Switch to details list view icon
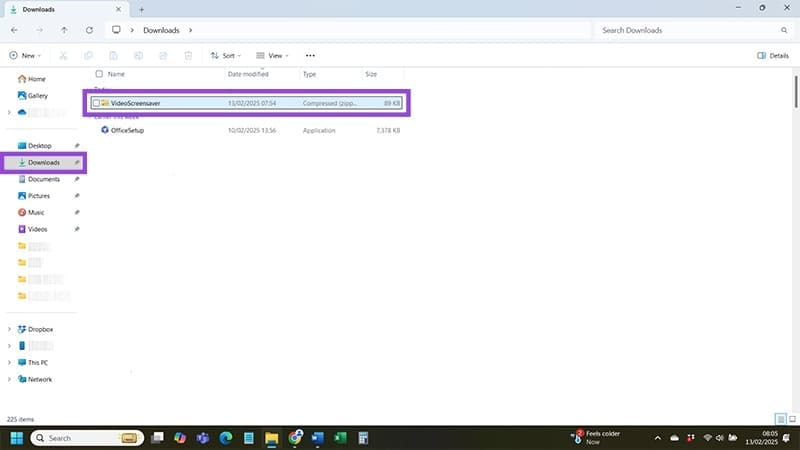 pyautogui.click(x=781, y=419)
